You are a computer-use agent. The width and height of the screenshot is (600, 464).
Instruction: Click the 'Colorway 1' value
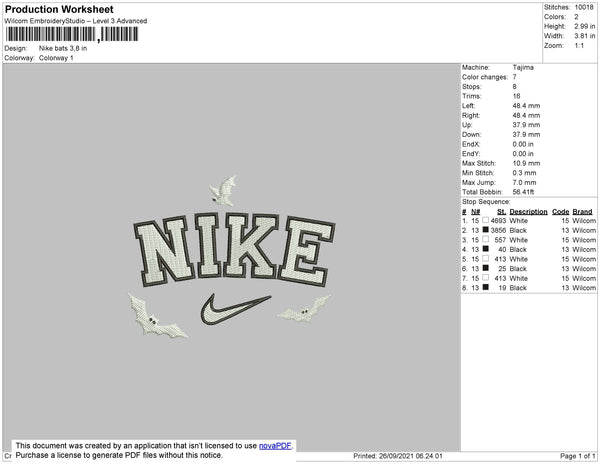point(56,58)
